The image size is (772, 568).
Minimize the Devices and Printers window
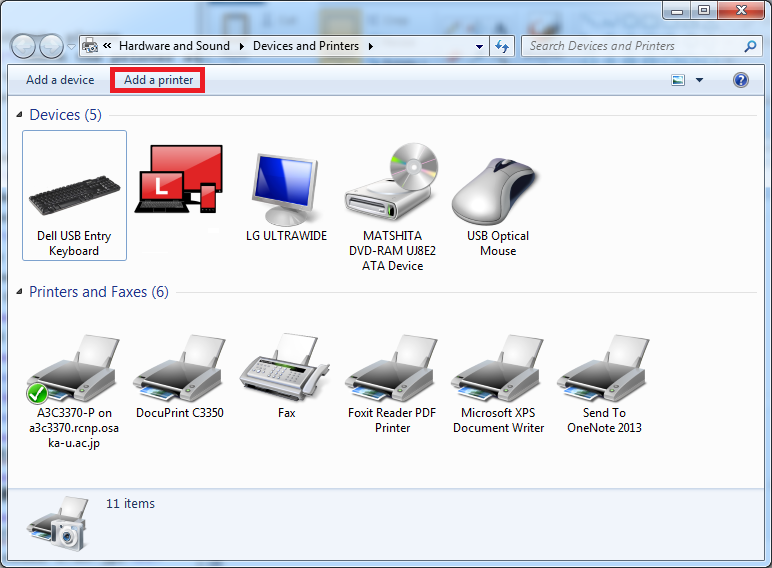pyautogui.click(x=677, y=10)
